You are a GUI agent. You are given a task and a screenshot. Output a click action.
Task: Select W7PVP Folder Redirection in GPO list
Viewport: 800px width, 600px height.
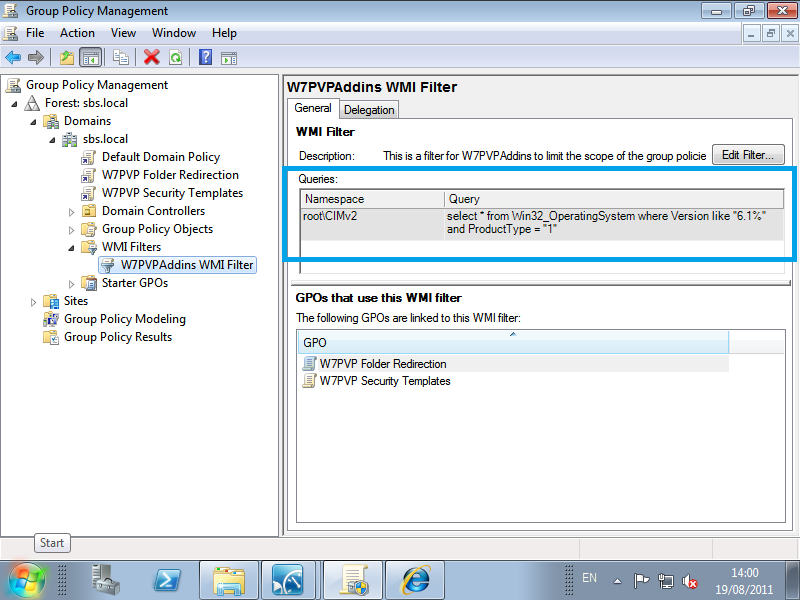click(x=382, y=364)
